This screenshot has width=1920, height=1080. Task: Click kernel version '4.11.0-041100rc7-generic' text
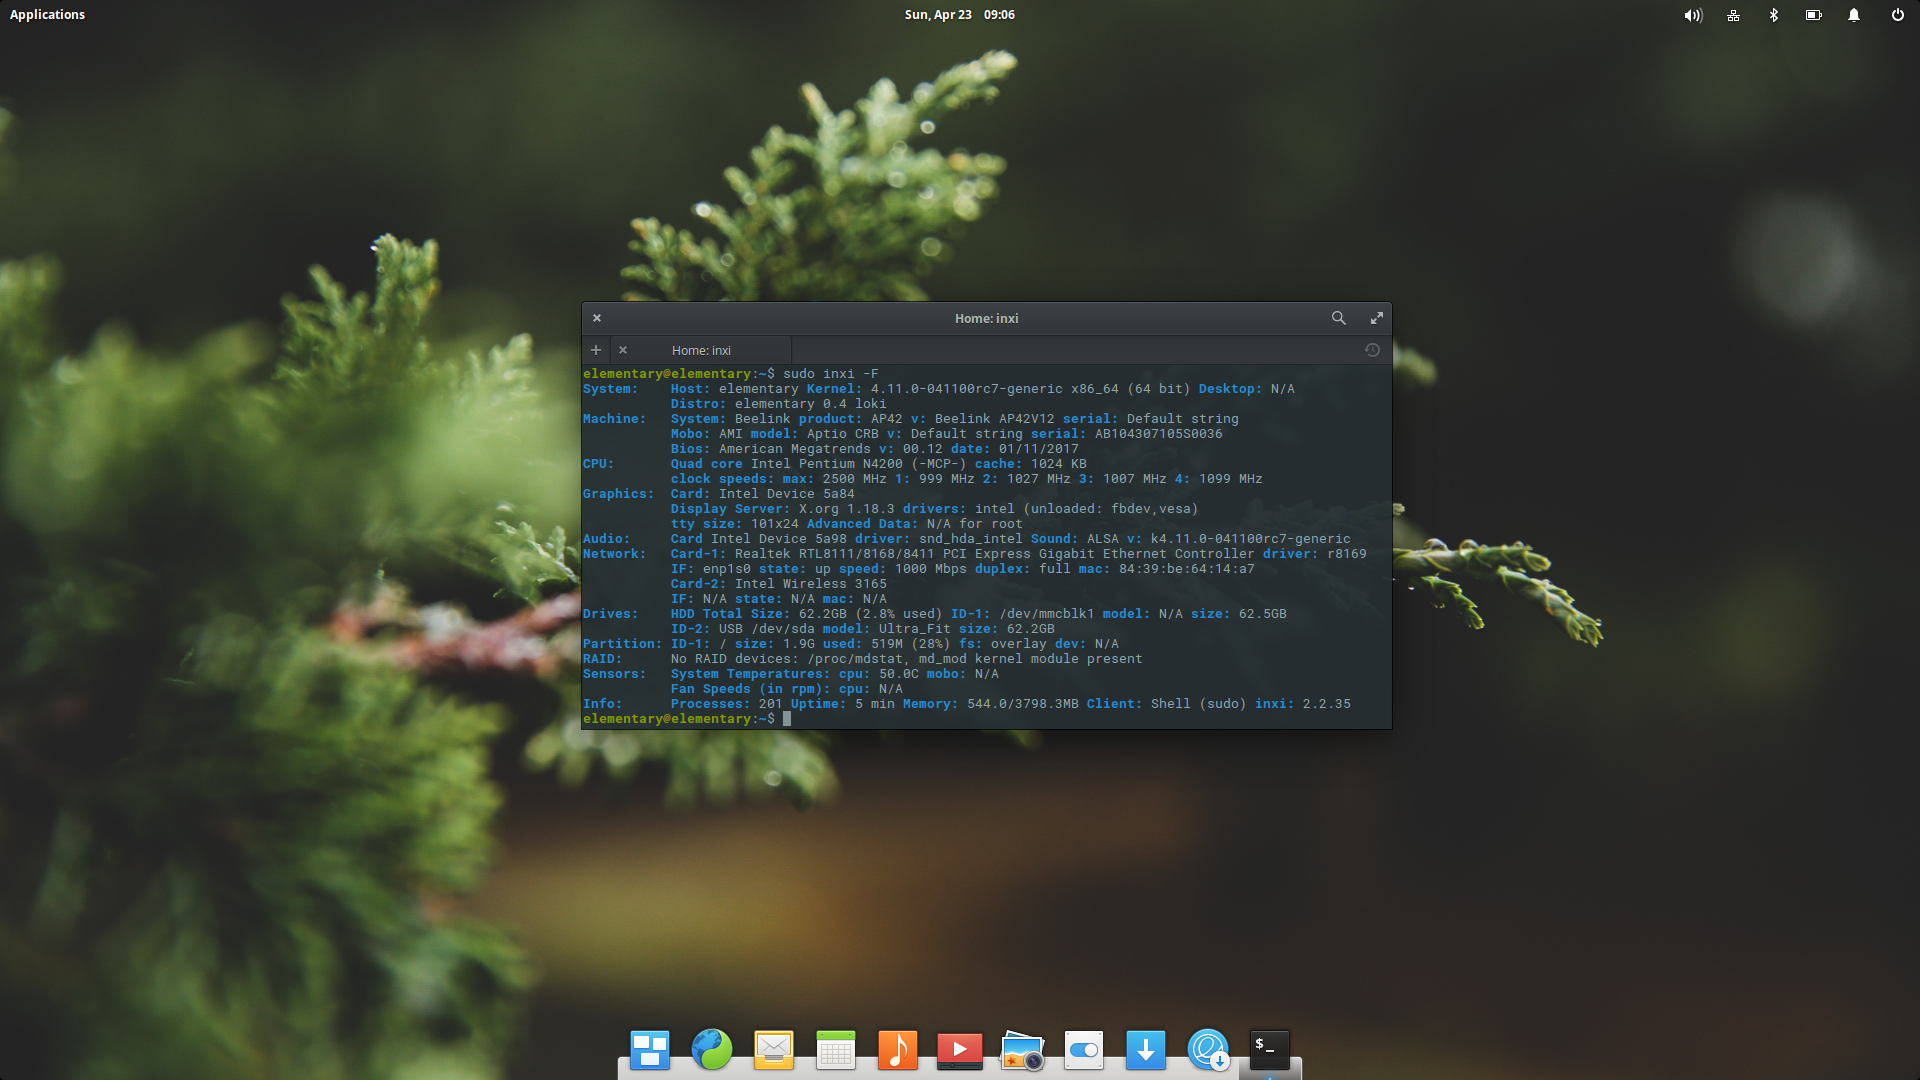tap(967, 389)
